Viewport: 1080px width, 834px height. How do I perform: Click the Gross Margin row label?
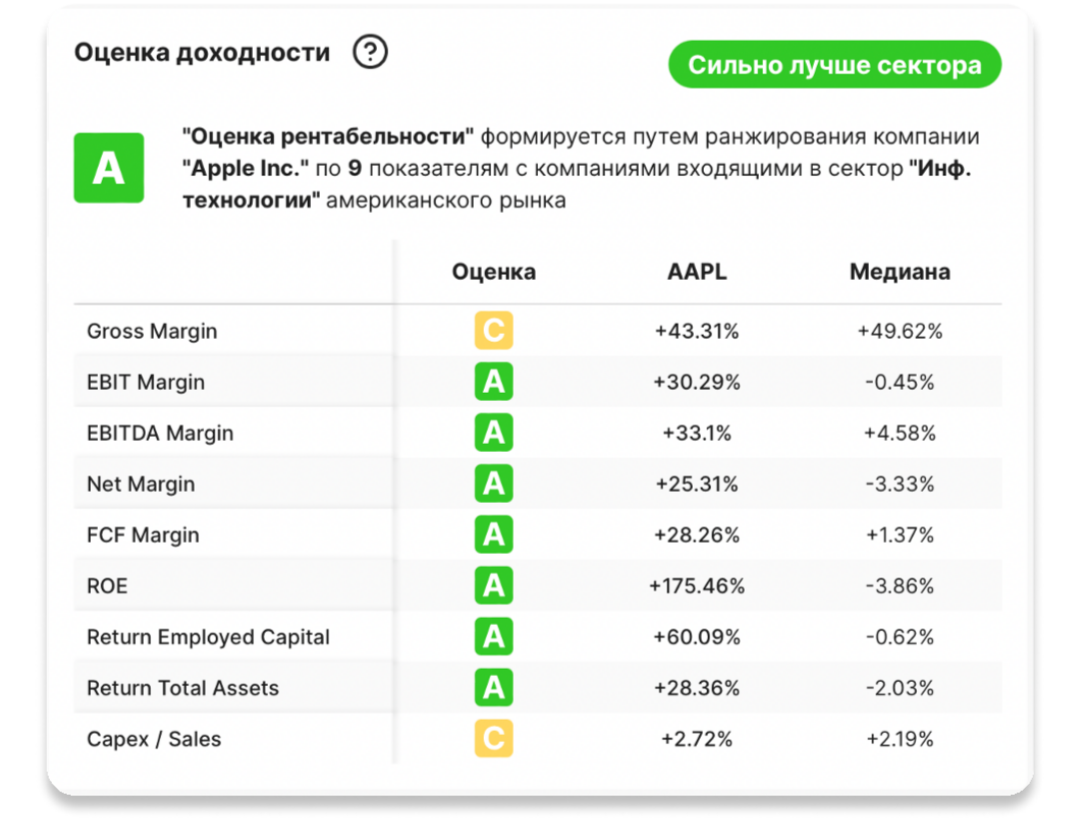point(152,331)
